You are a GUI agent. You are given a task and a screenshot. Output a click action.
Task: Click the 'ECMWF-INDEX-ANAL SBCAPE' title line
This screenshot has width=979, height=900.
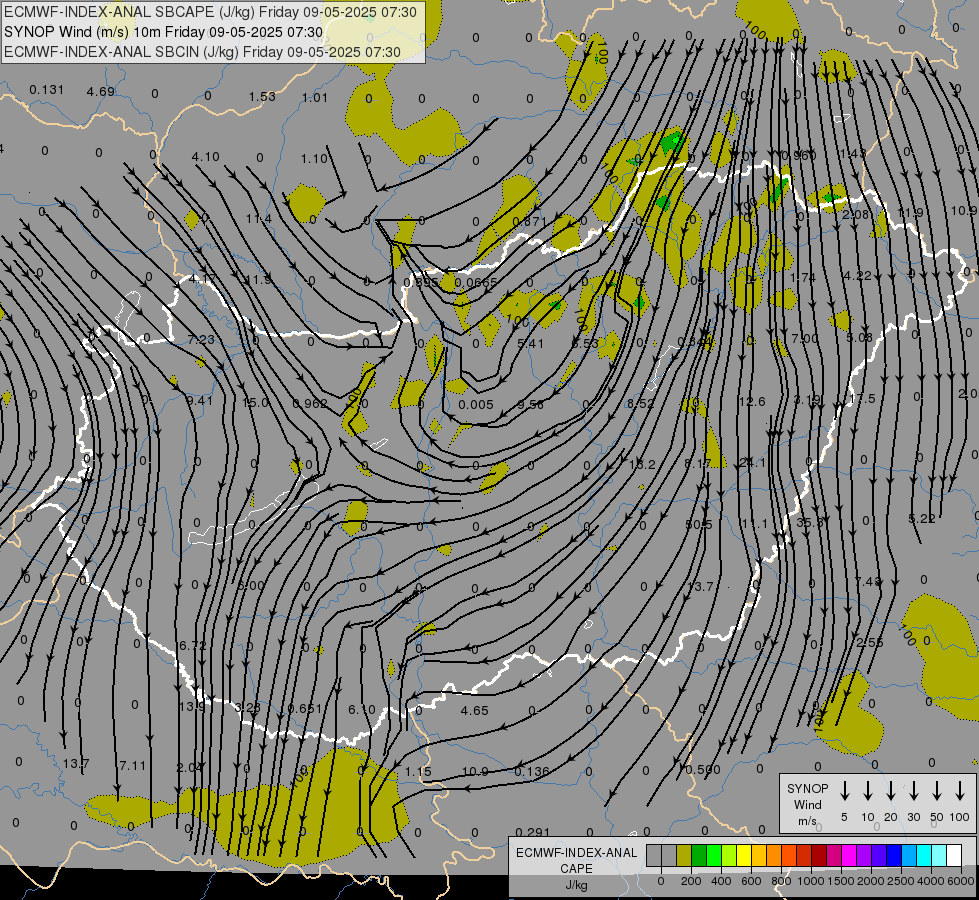(210, 12)
